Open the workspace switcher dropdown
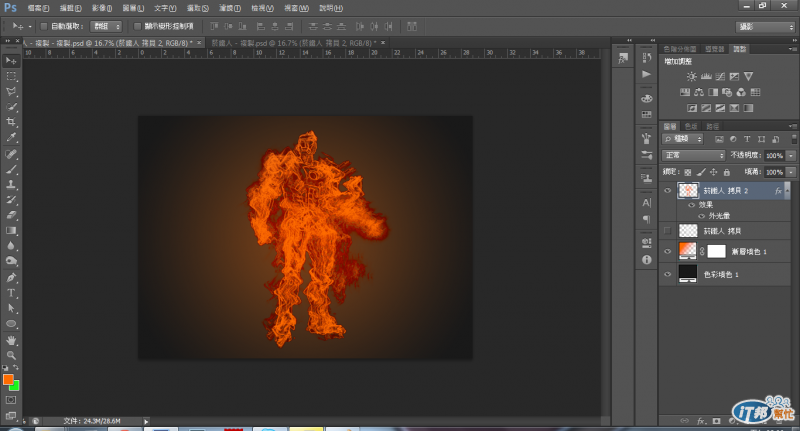800x431 pixels. click(x=766, y=27)
